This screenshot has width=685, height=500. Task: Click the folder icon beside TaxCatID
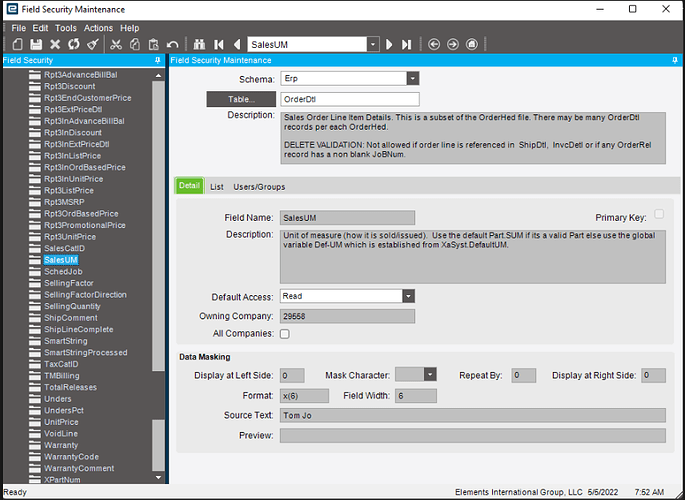[35, 364]
